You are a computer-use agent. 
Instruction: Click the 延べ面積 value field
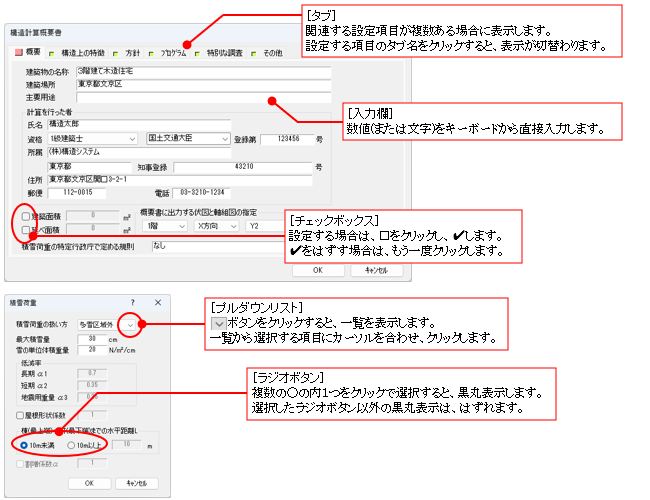pos(93,228)
